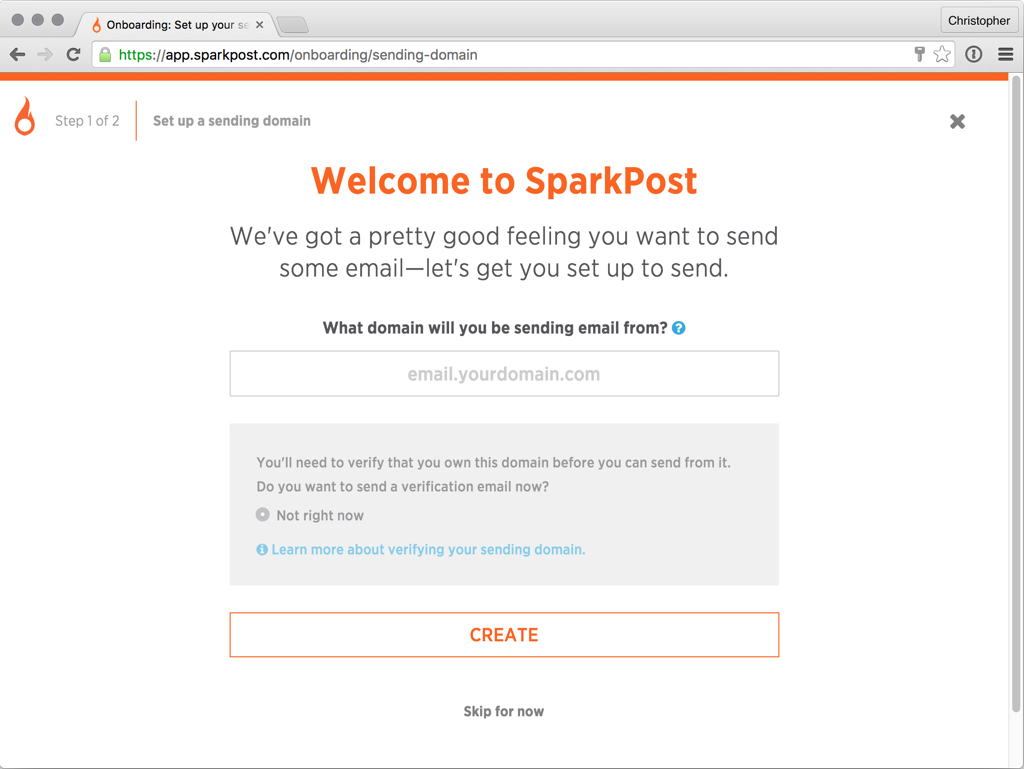
Task: Click the "Skip for now" link
Action: 504,712
